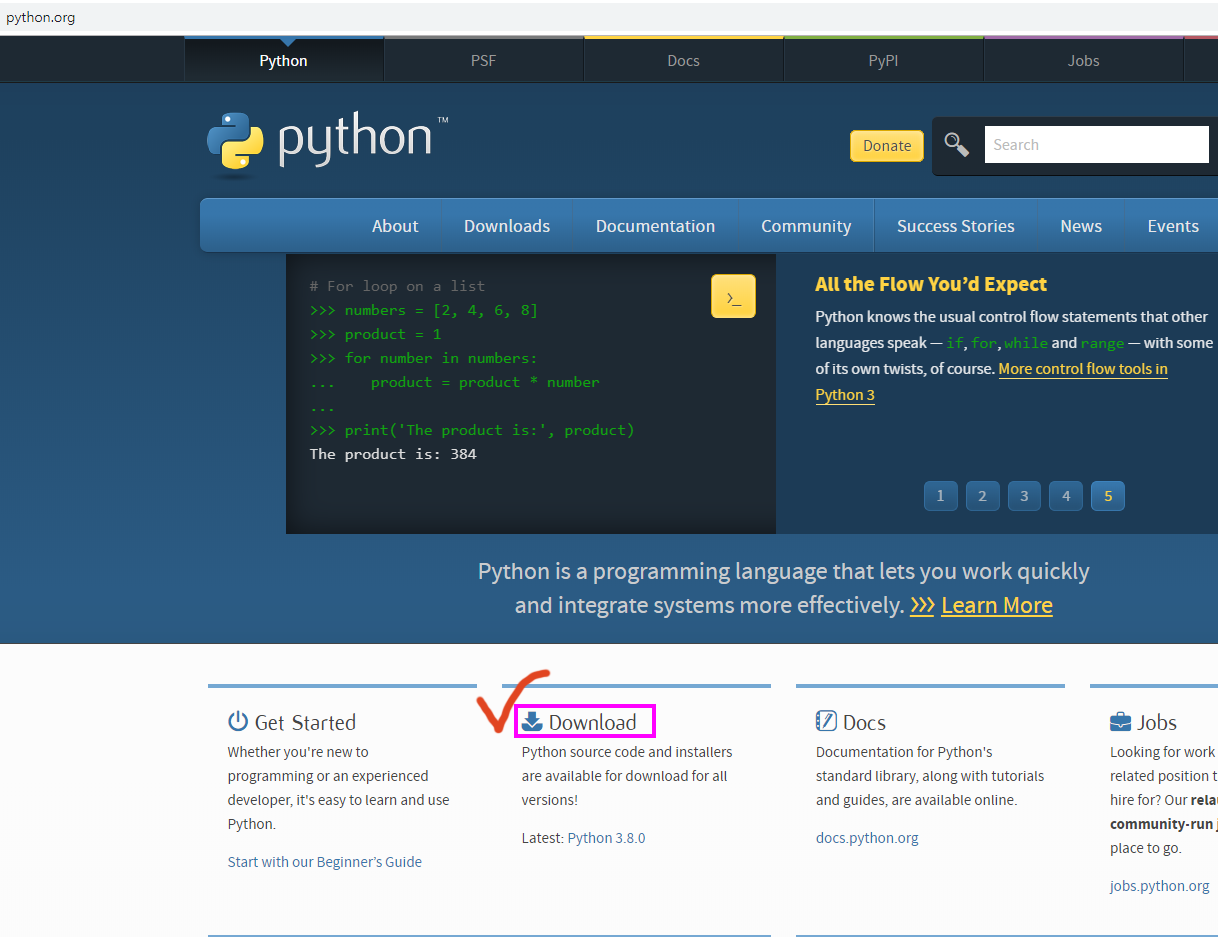Click the code line print('The product is:', product)

pos(490,430)
